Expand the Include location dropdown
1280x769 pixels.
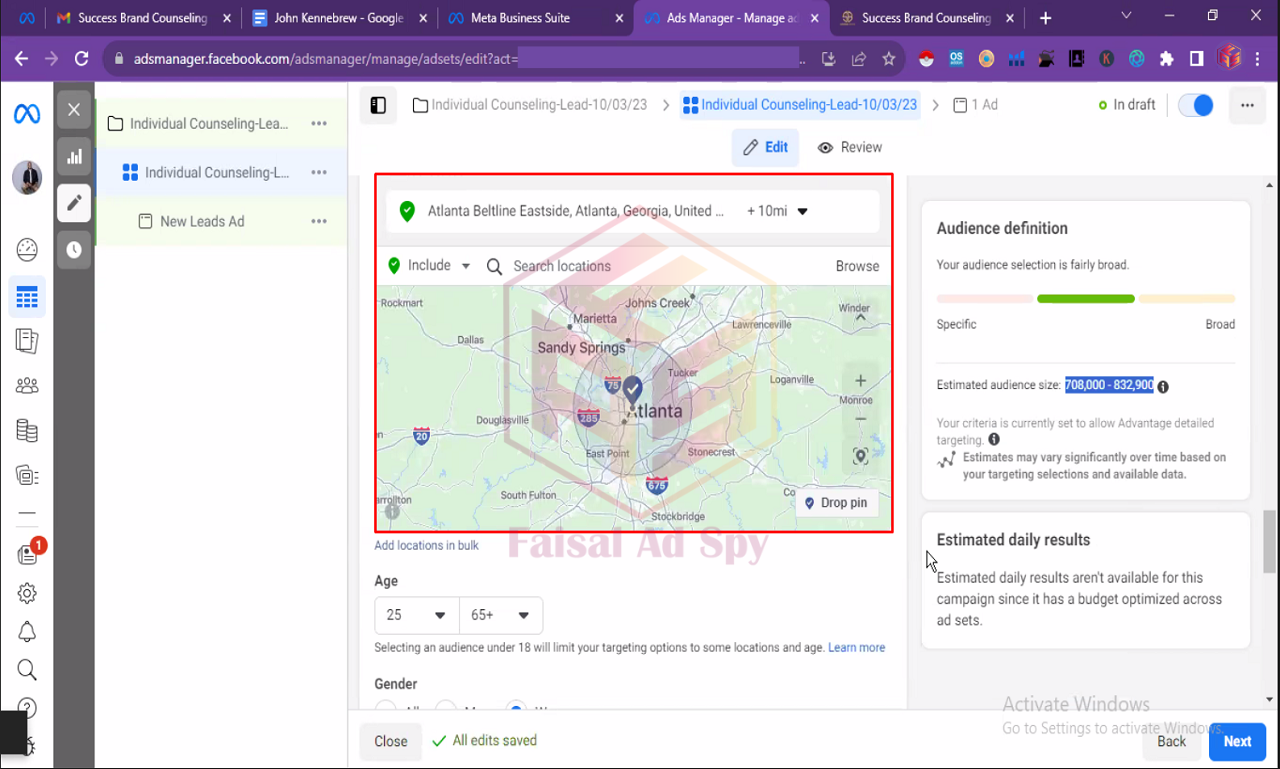click(x=429, y=266)
